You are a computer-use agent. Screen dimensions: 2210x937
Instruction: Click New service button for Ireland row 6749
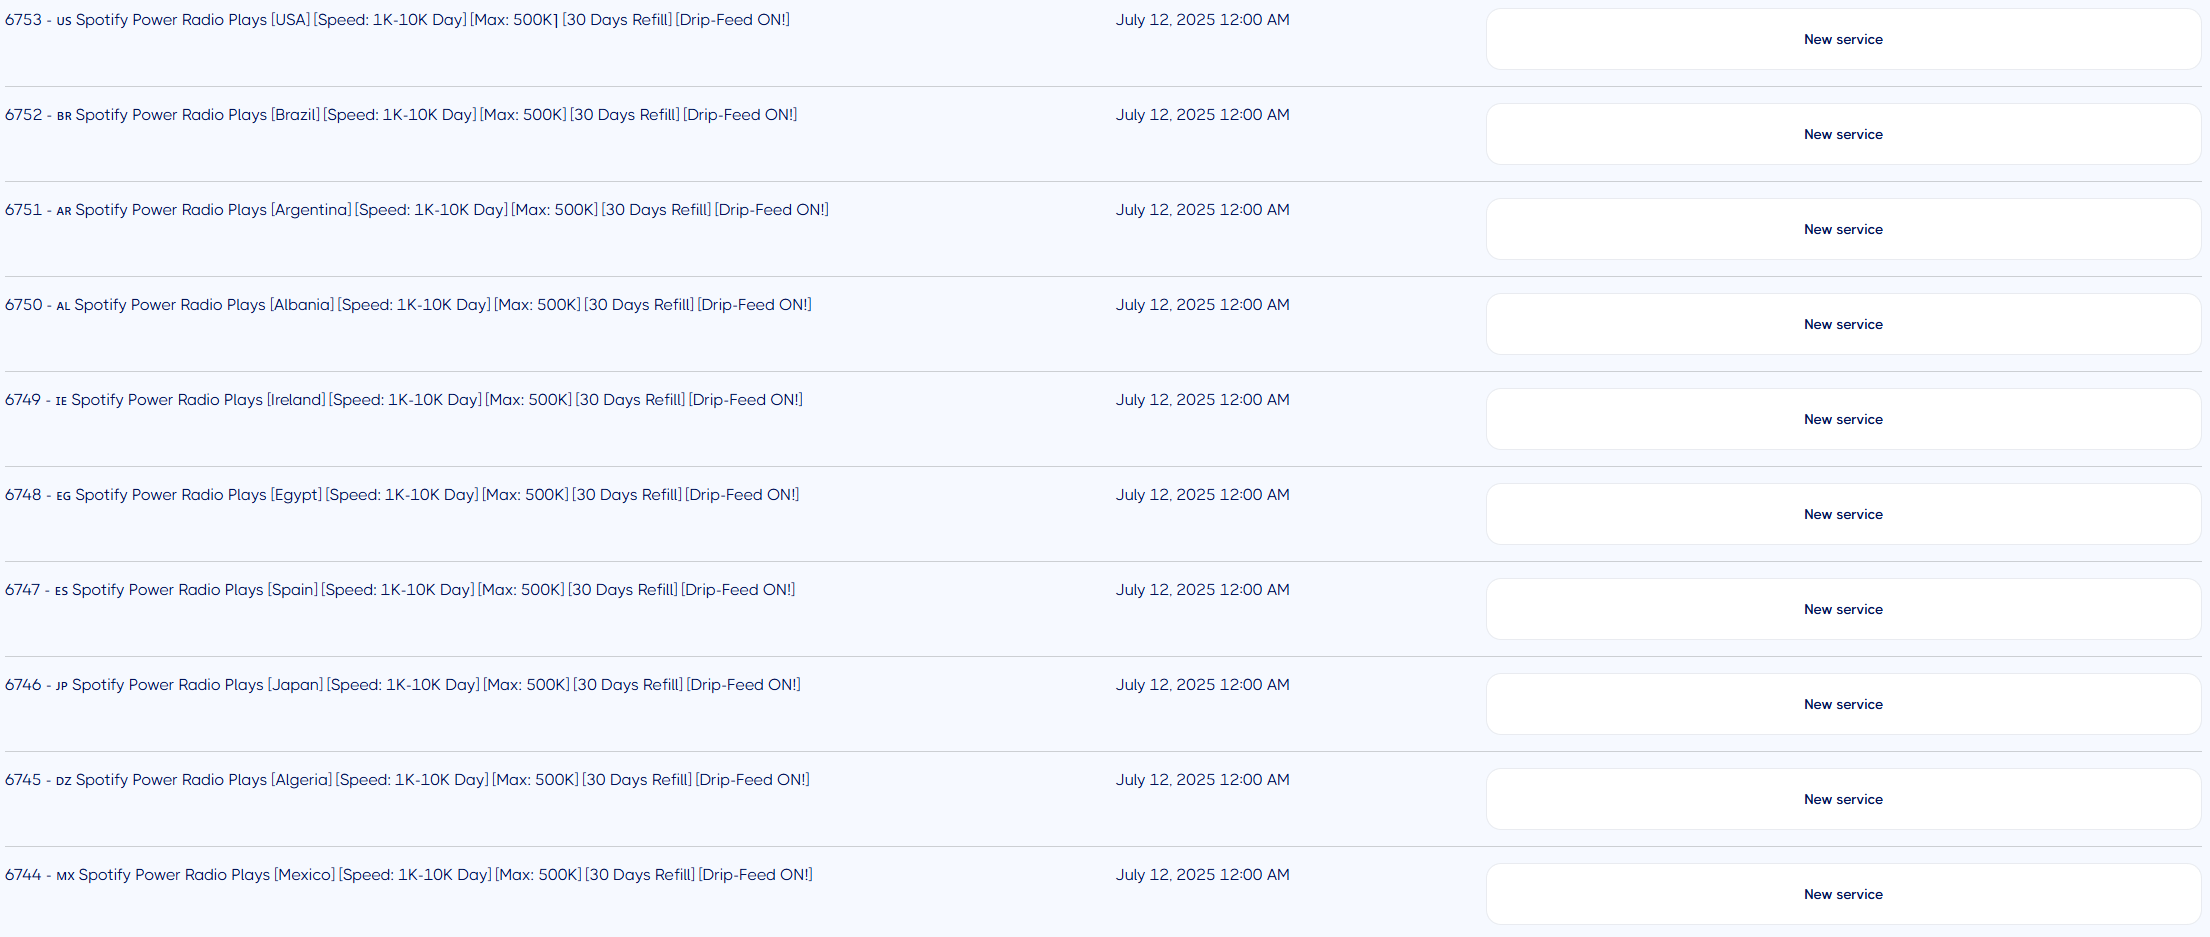pyautogui.click(x=1843, y=419)
